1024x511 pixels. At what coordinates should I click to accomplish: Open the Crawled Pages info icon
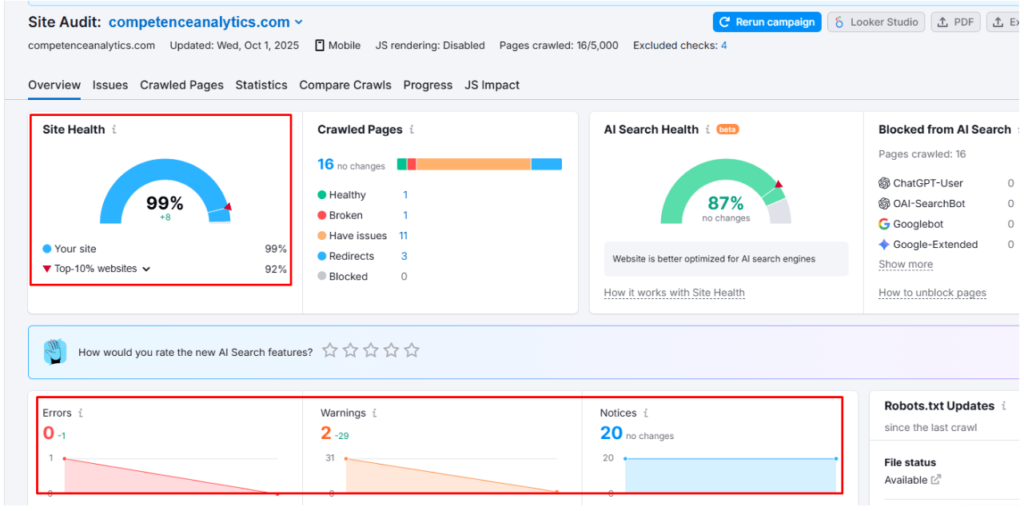tap(411, 129)
